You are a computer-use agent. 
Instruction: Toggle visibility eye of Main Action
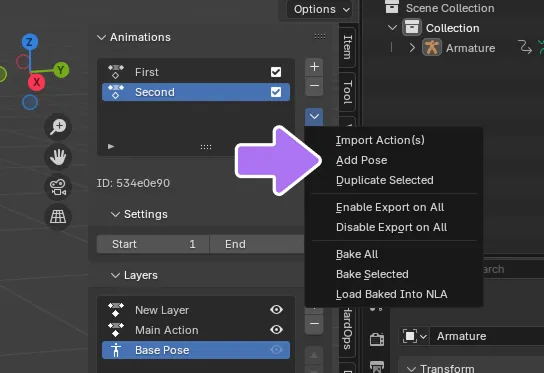pos(277,330)
